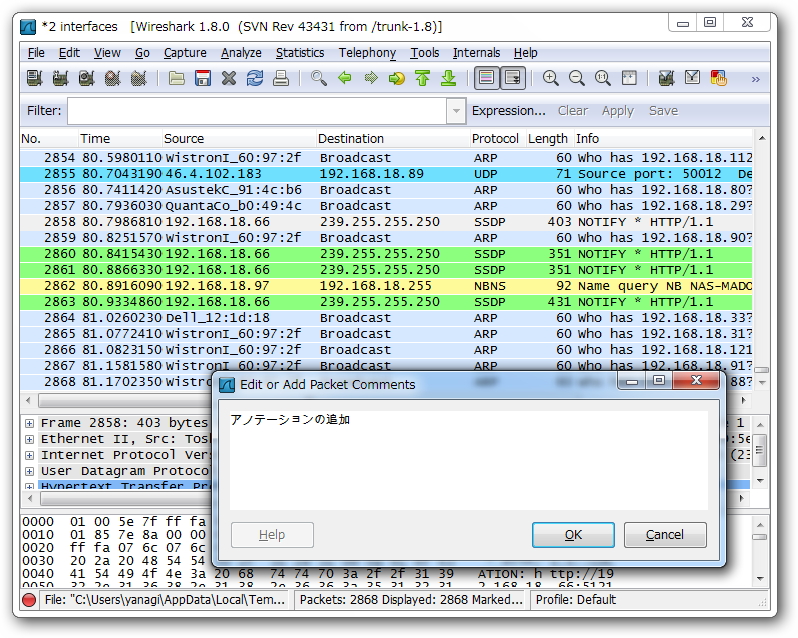The image size is (798, 638).
Task: Open the File menu
Action: pyautogui.click(x=36, y=53)
